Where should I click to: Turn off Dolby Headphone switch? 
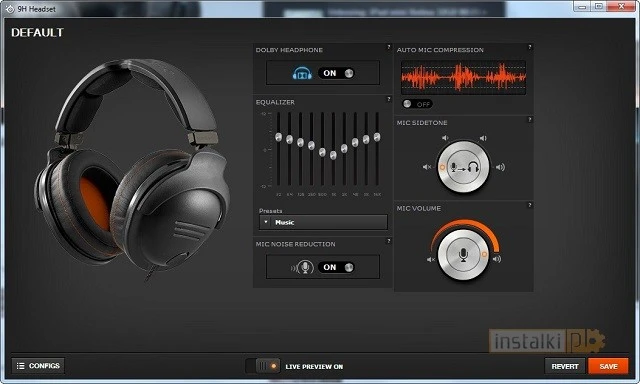[x=336, y=73]
